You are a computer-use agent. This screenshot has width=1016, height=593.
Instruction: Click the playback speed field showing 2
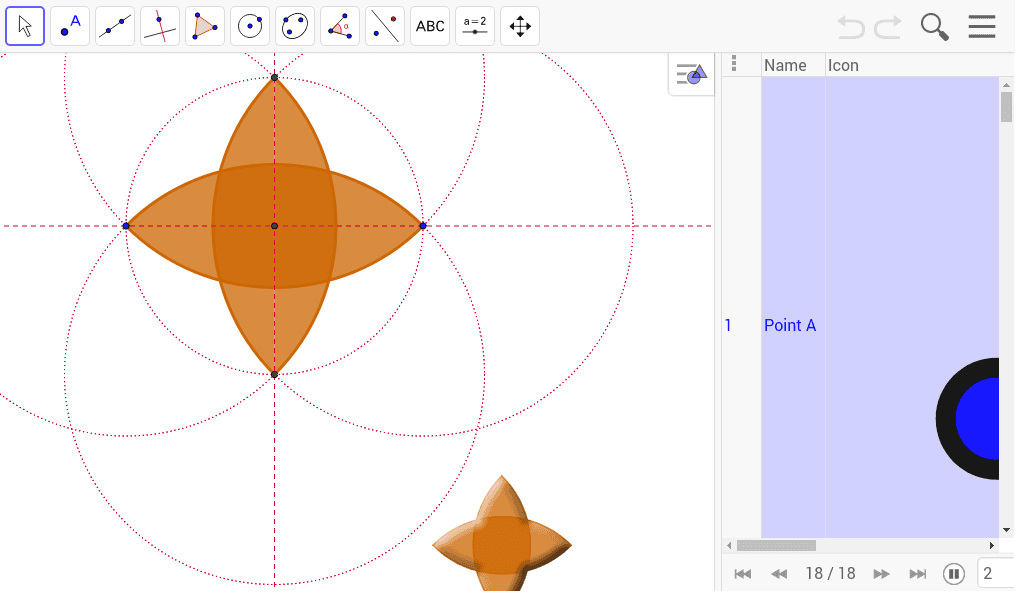pyautogui.click(x=996, y=574)
